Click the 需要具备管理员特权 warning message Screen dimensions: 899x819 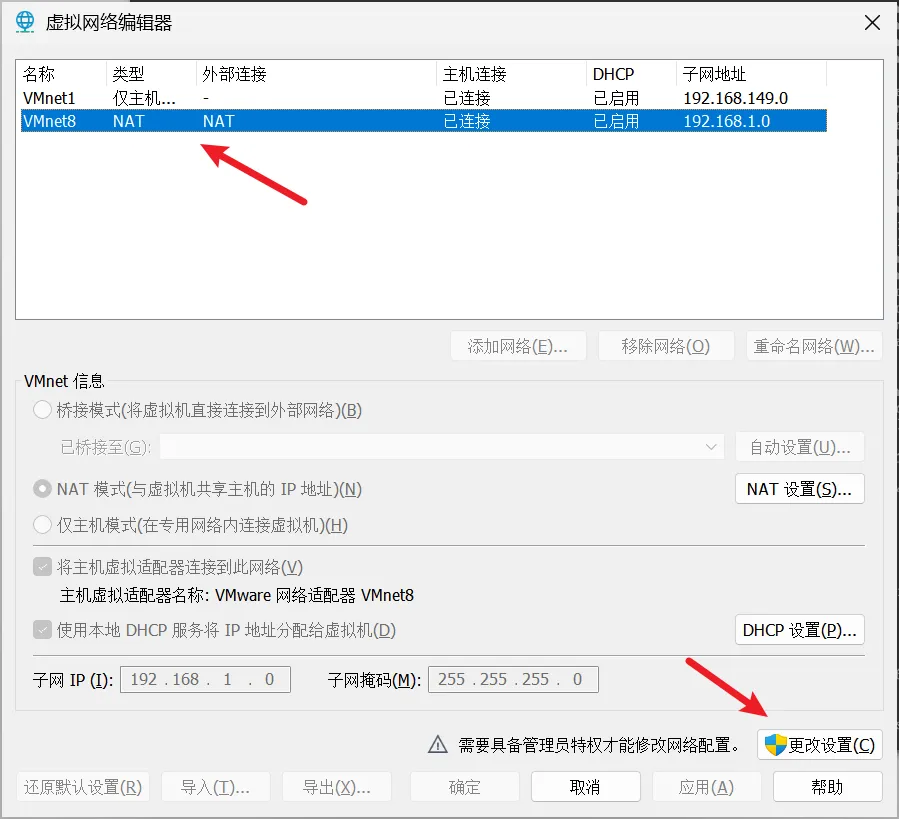point(599,745)
